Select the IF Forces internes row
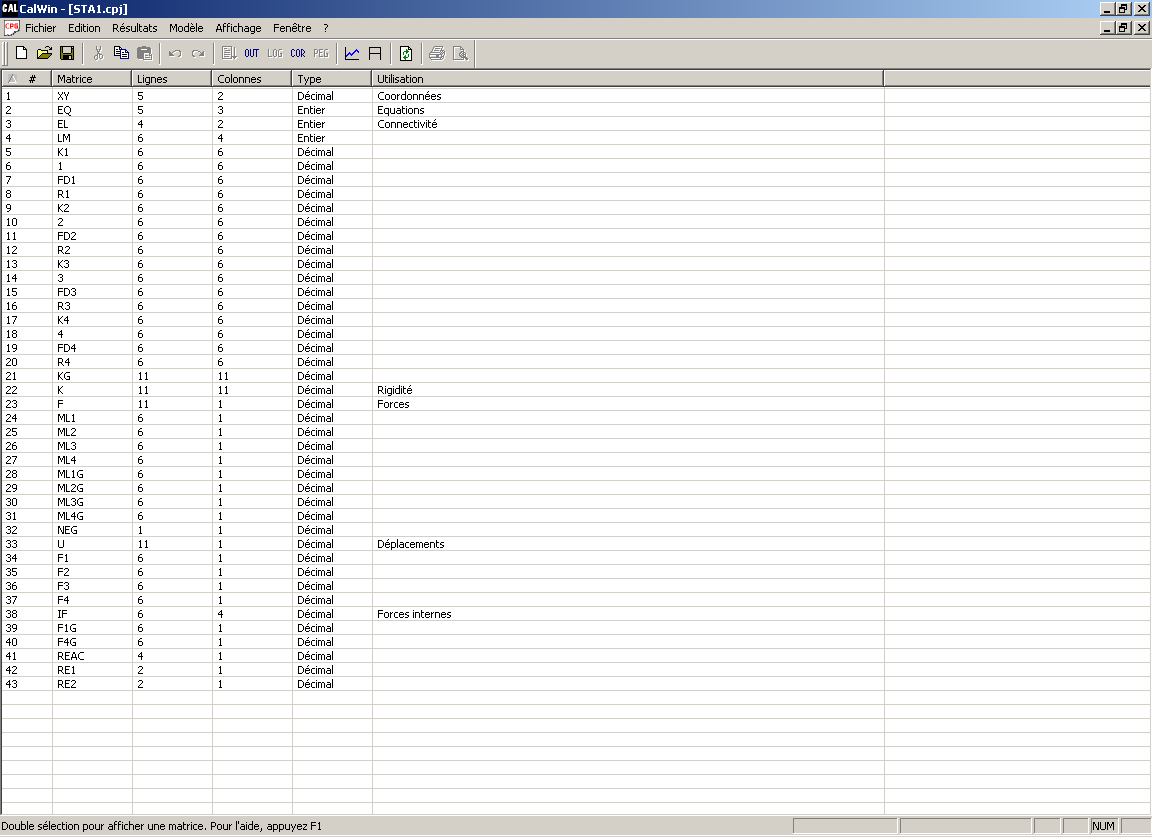 pyautogui.click(x=62, y=614)
